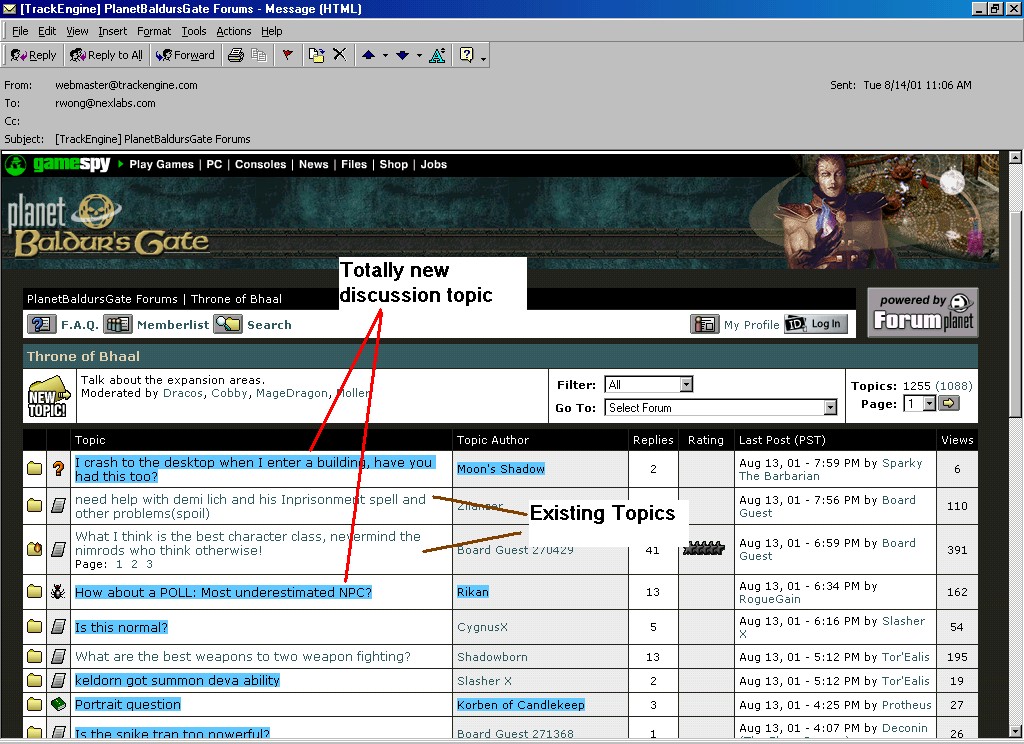Open the Files link in GameSpy bar
1024x744 pixels.
354,165
